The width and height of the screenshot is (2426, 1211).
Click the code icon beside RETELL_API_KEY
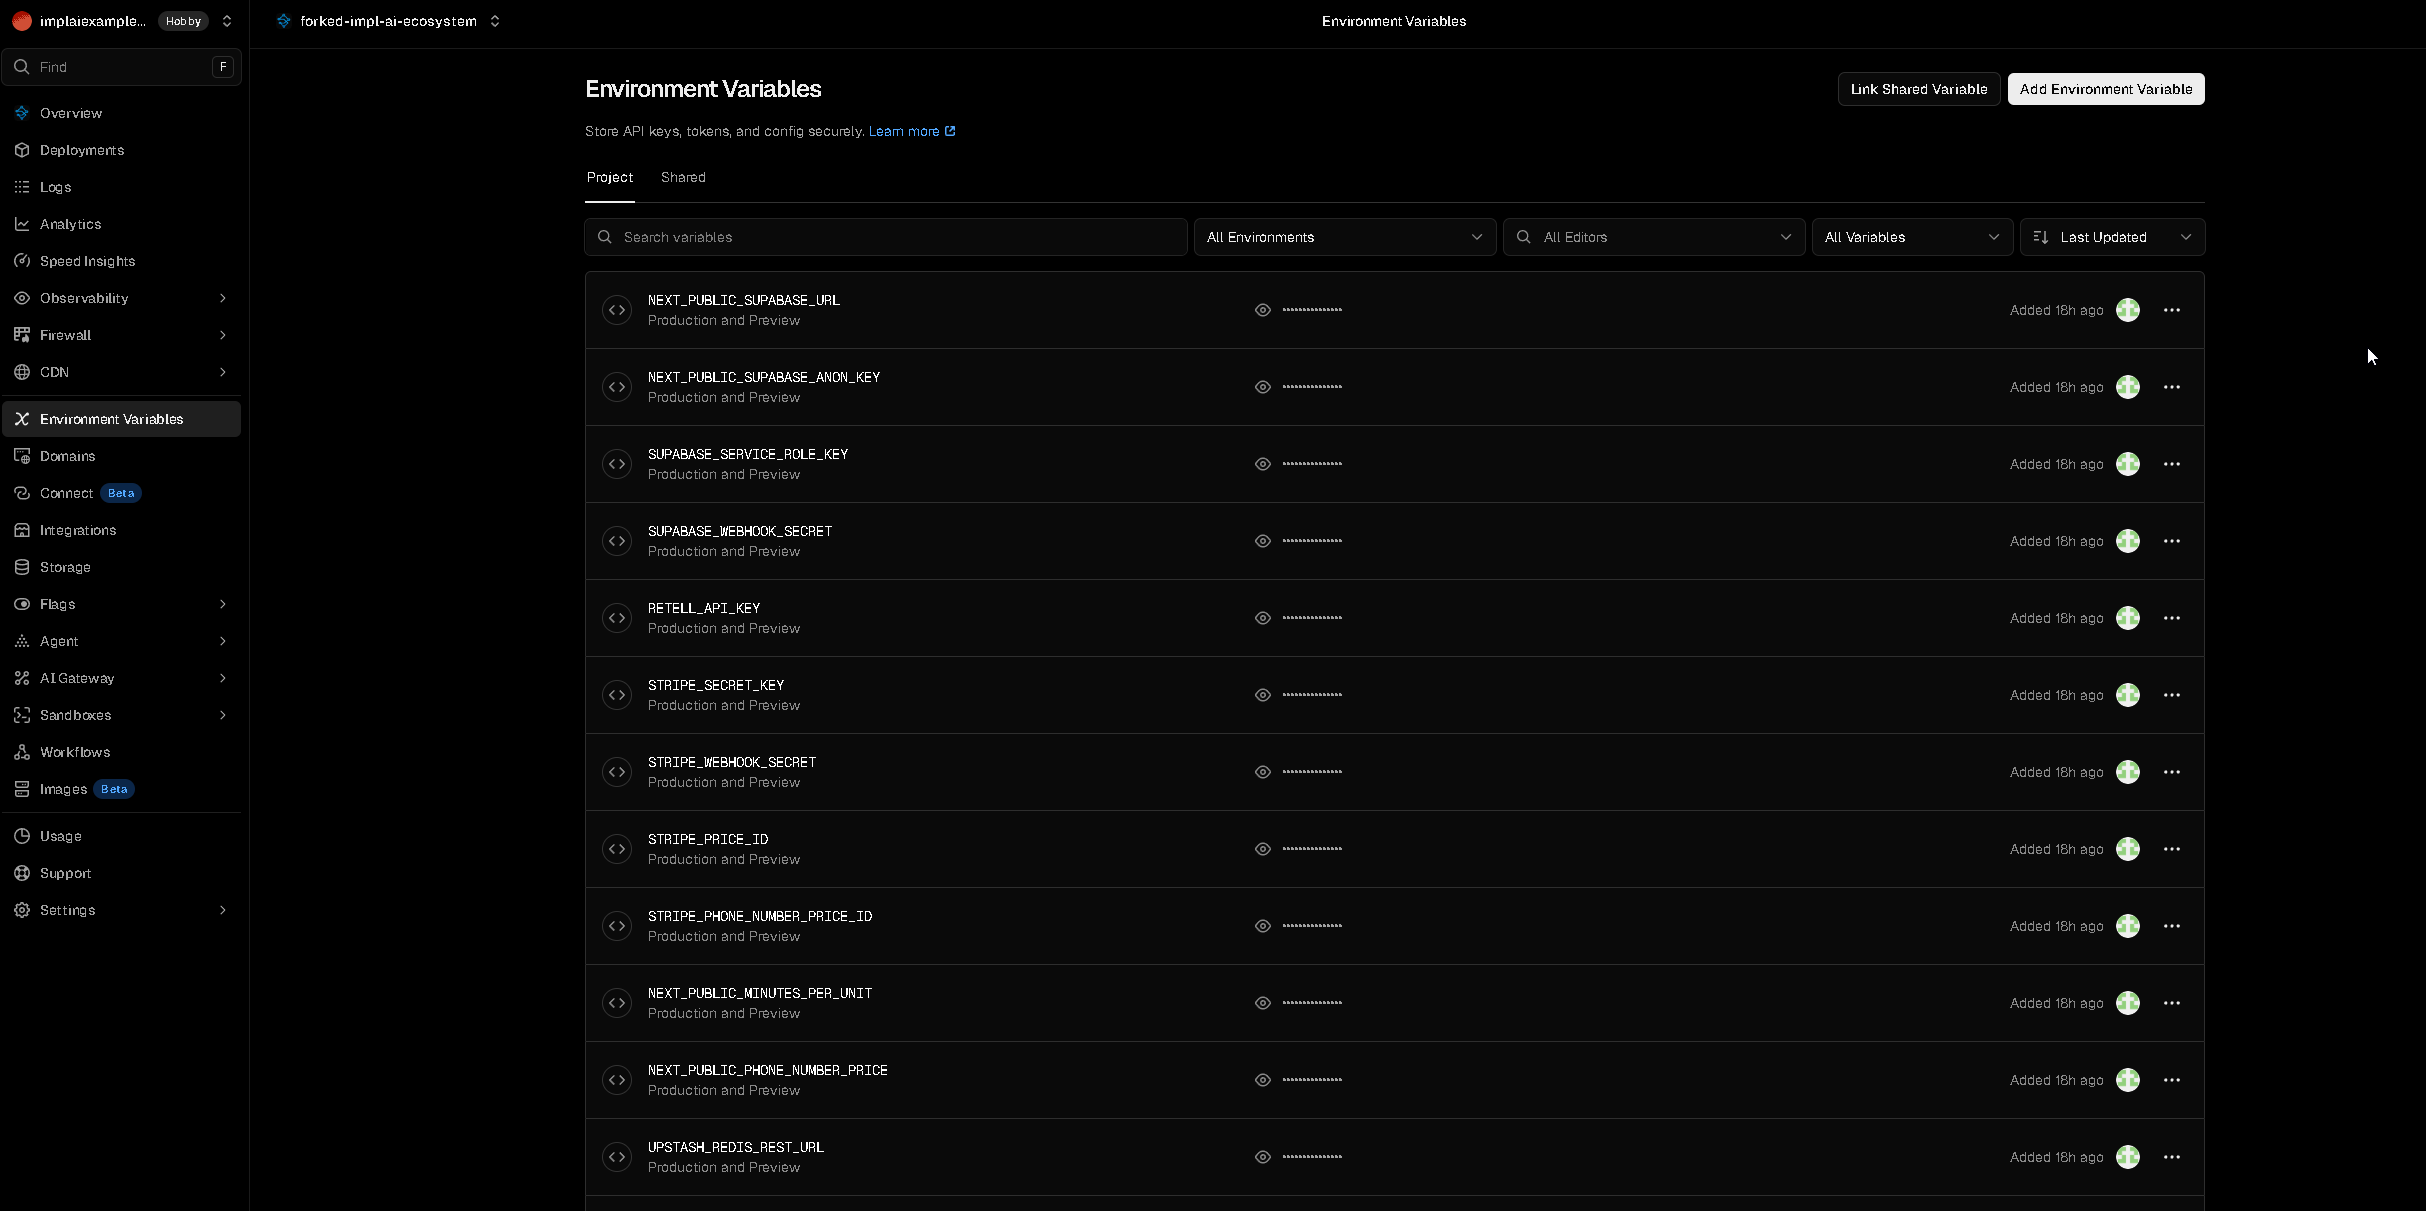(x=617, y=618)
